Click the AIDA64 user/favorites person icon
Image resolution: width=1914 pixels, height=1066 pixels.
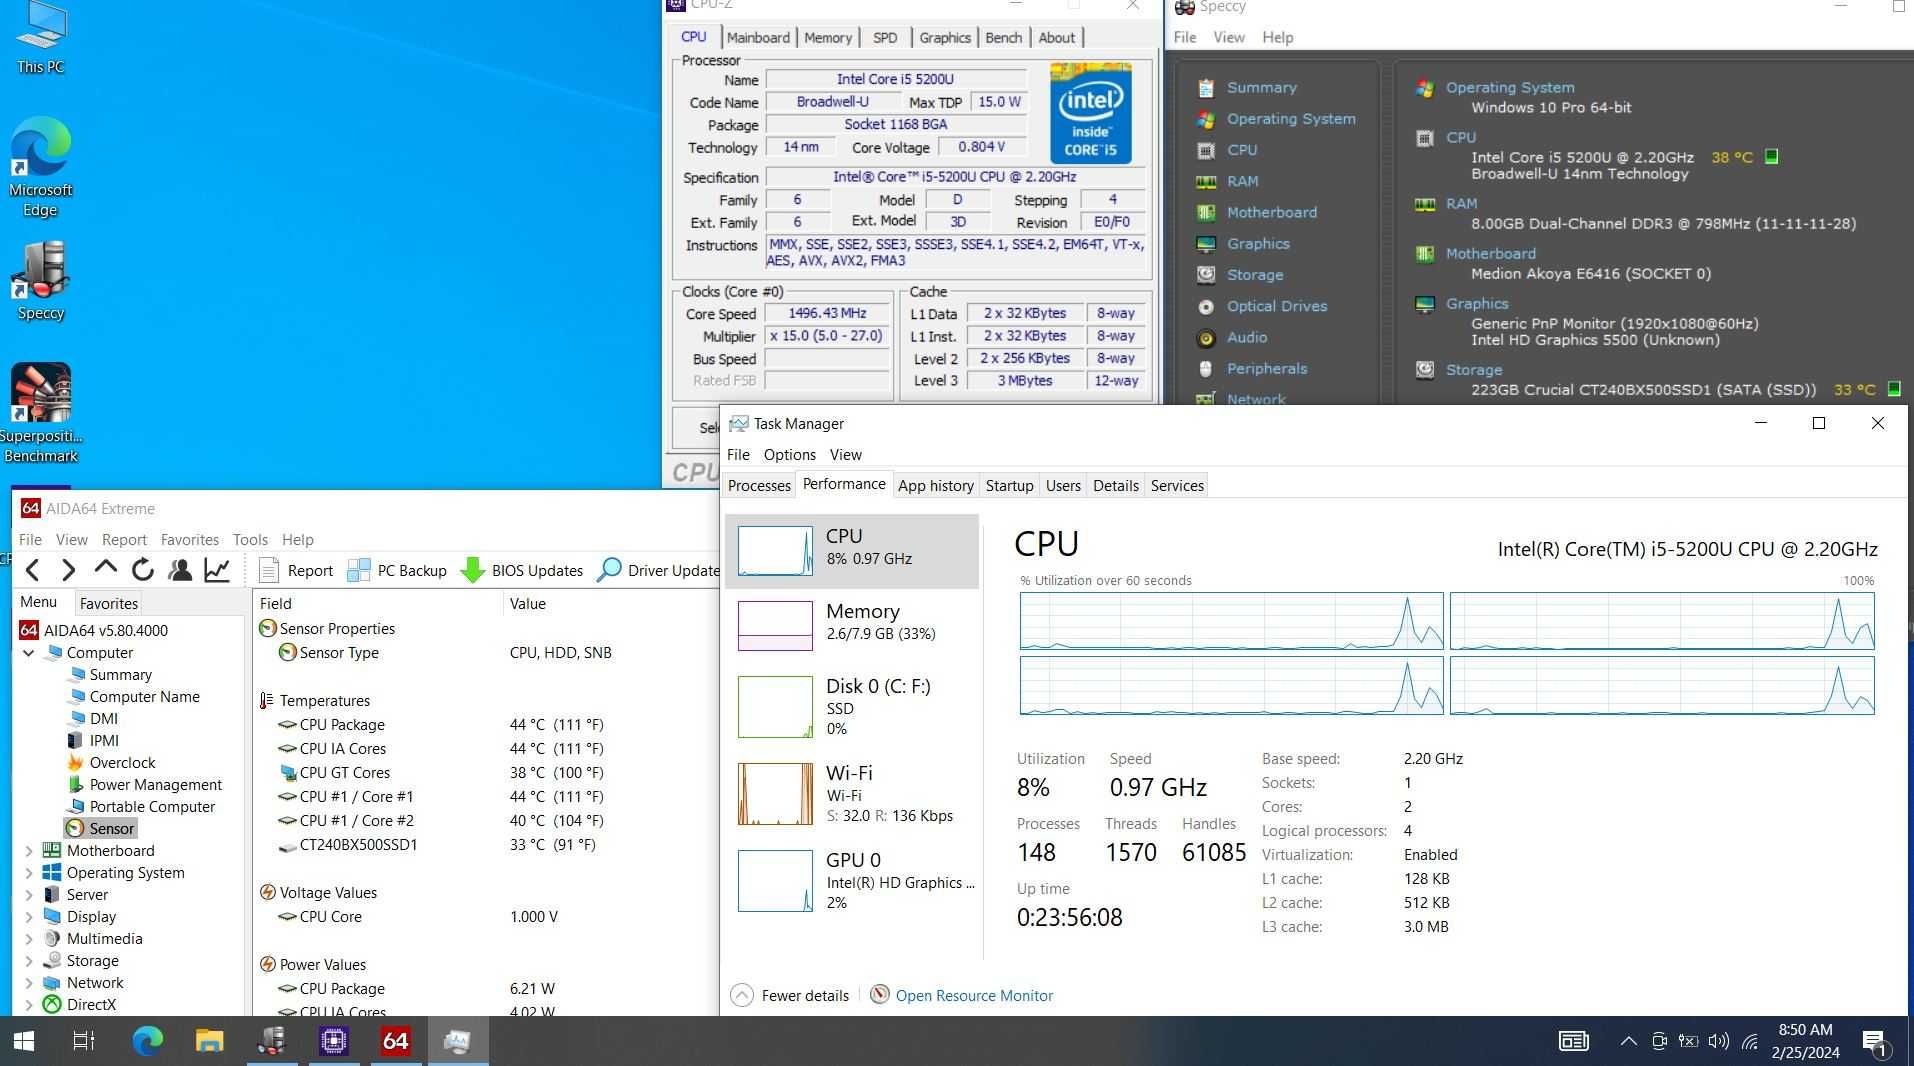(x=180, y=570)
